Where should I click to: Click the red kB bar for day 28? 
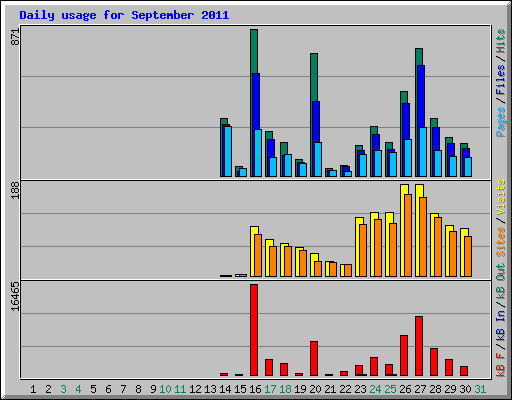(434, 362)
